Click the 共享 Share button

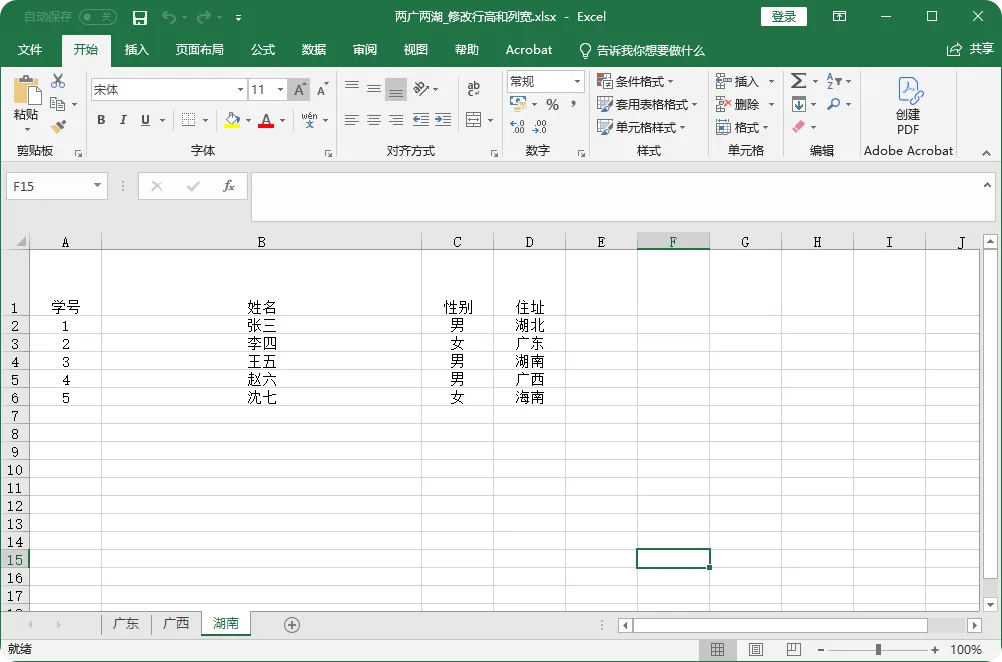pos(970,49)
